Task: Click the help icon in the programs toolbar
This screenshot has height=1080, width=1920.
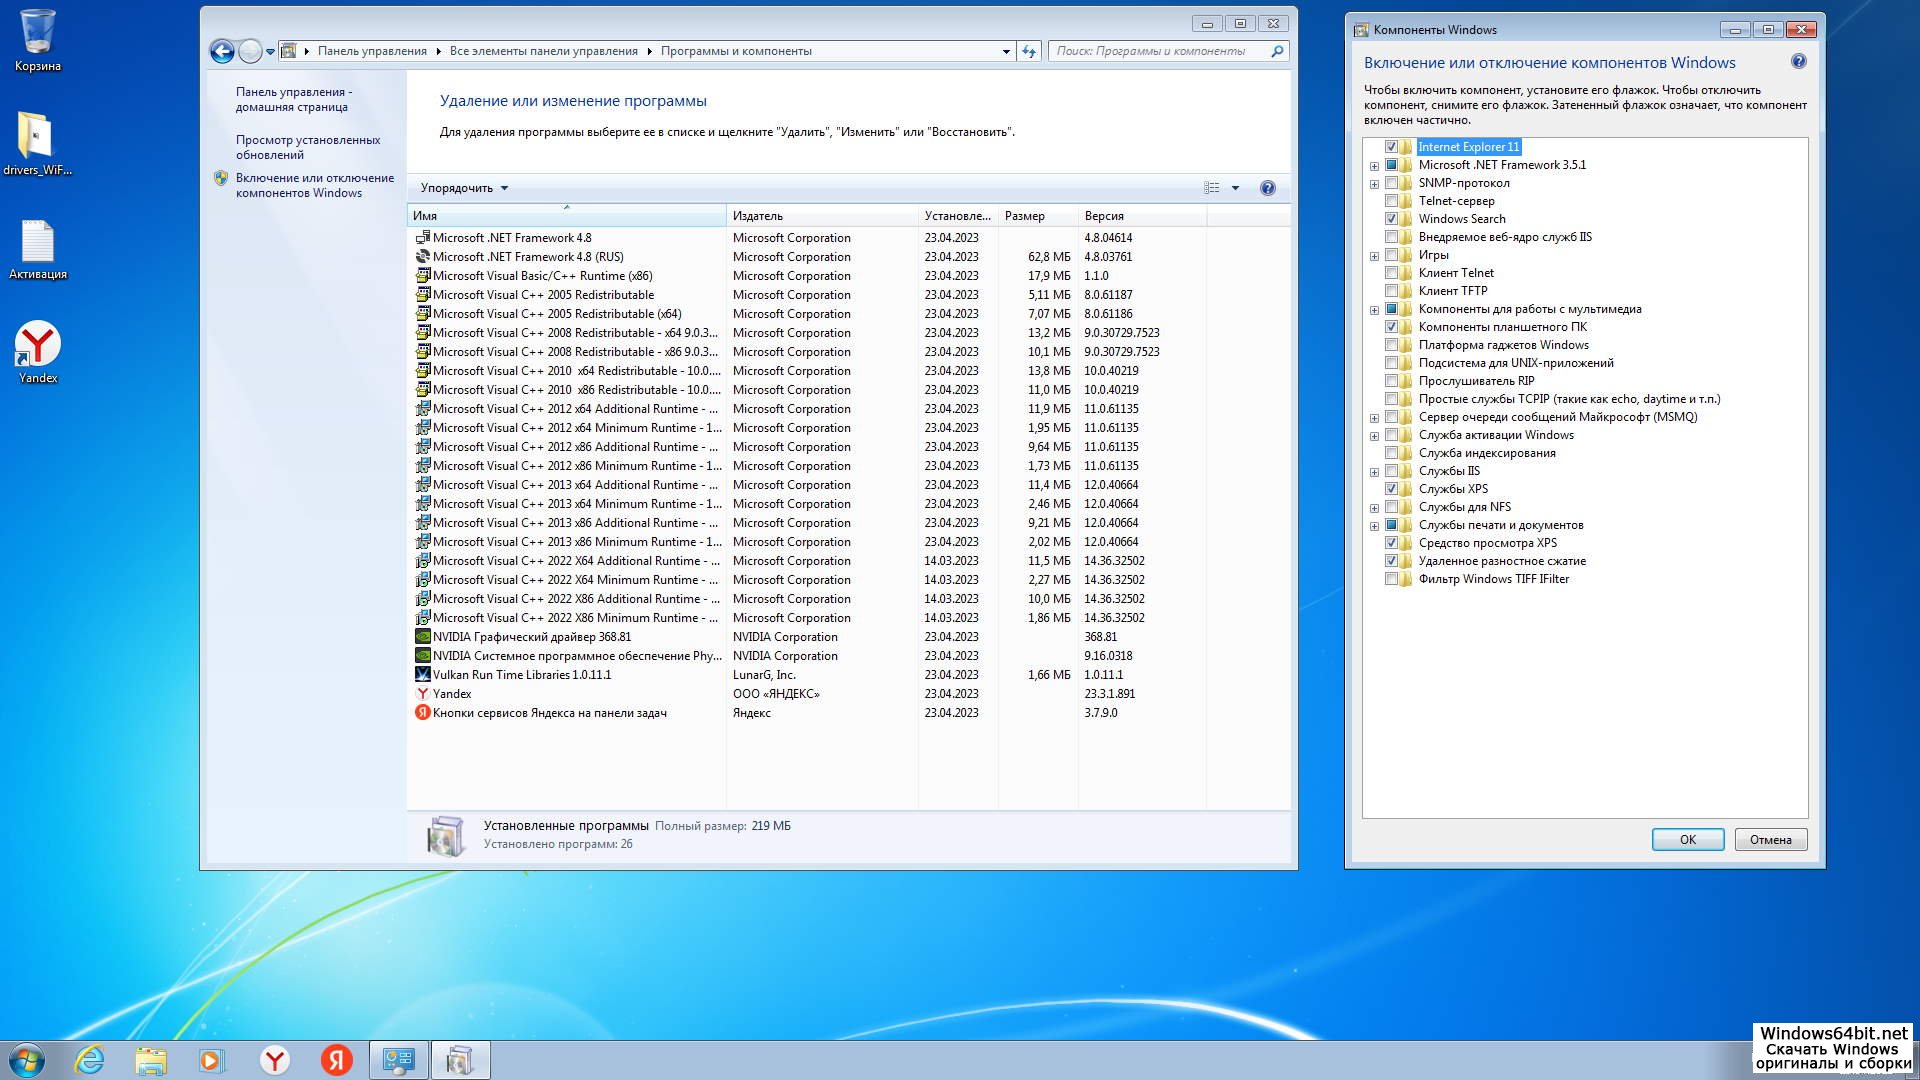Action: coord(1267,188)
